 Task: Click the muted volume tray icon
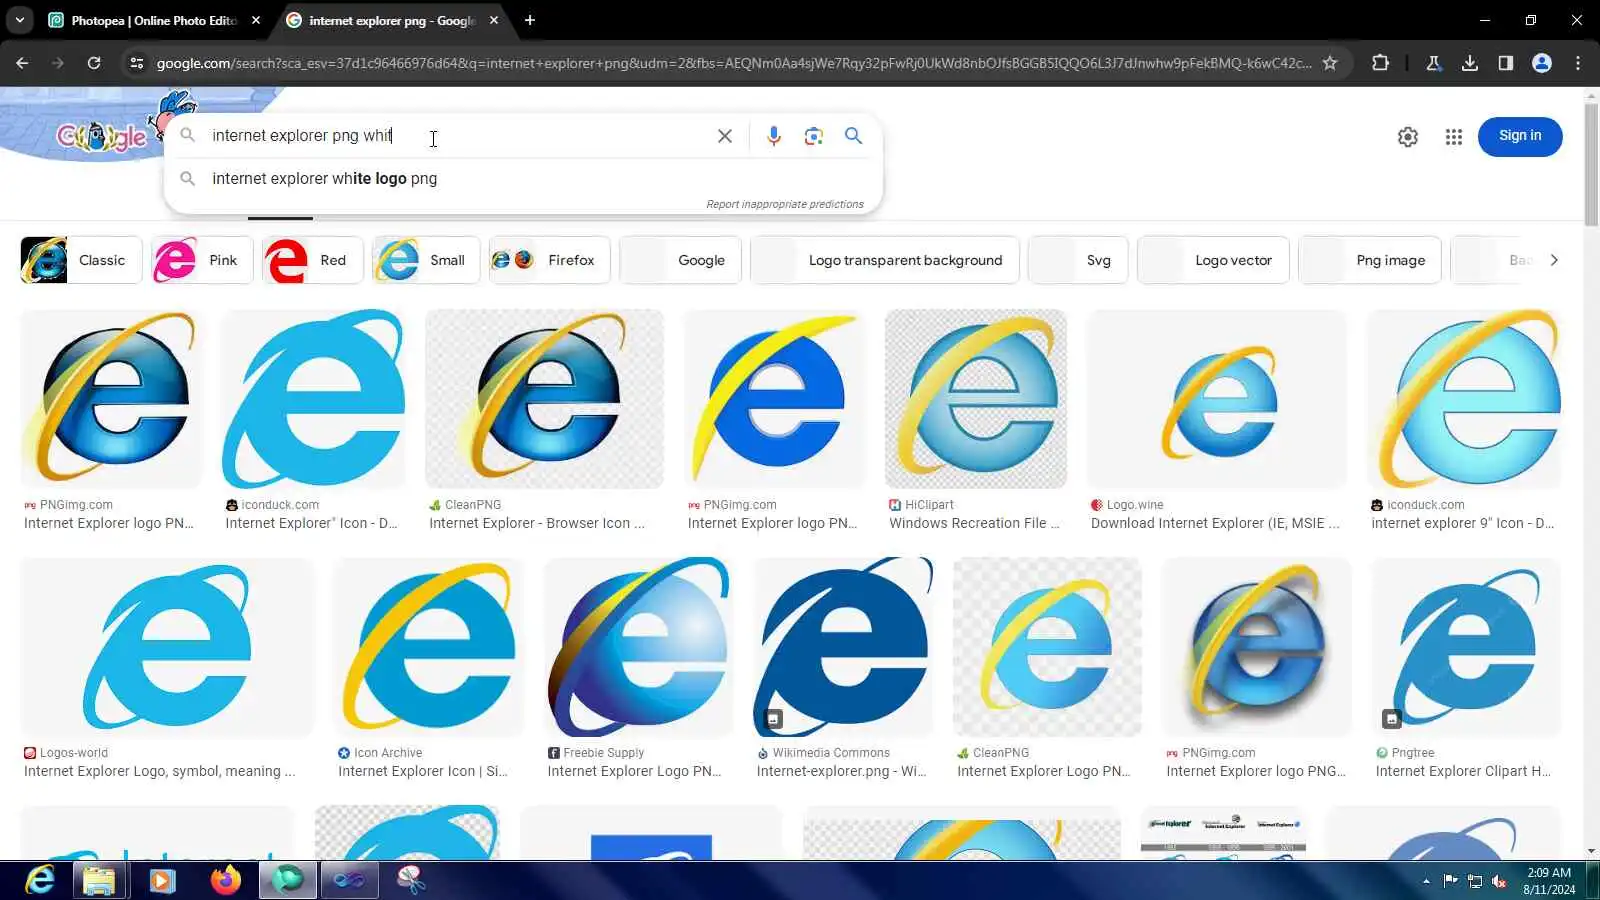tap(1499, 881)
